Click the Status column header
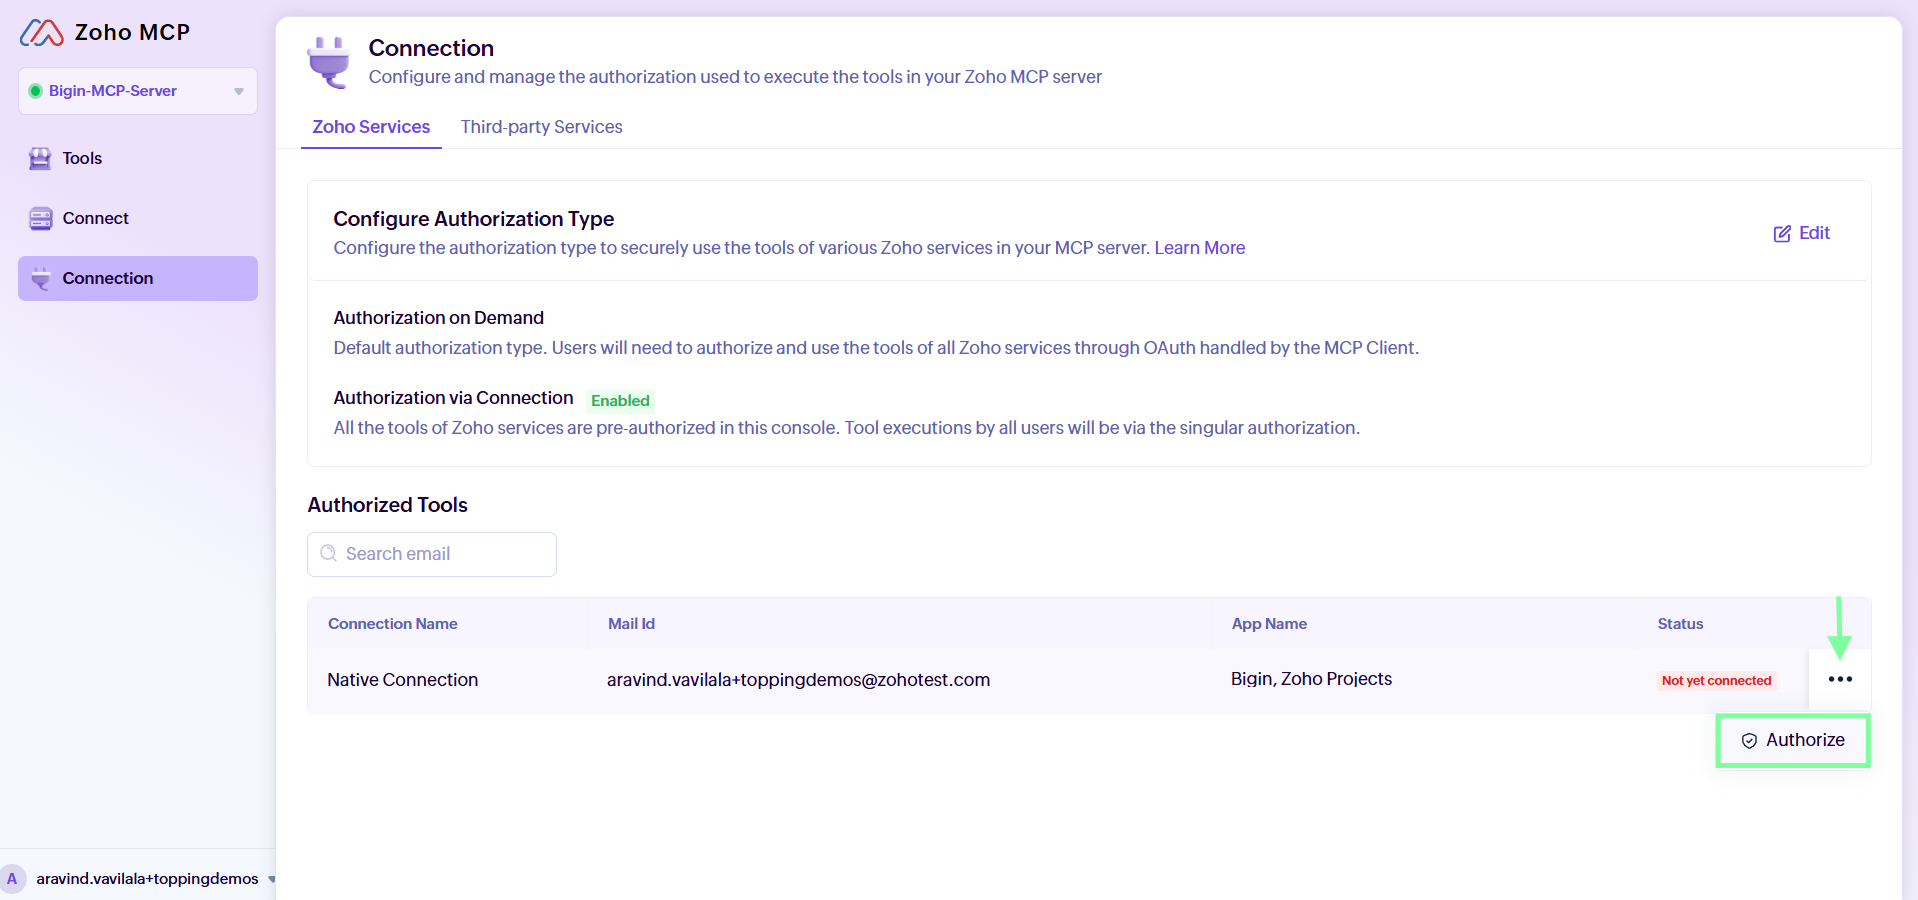Viewport: 1918px width, 900px height. click(x=1680, y=624)
